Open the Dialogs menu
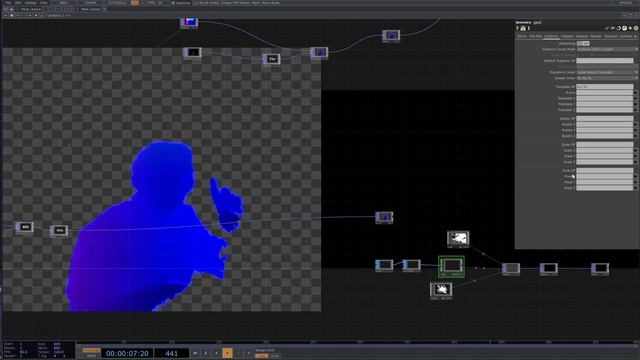Screen dimensions: 640x360 tap(31, 3)
